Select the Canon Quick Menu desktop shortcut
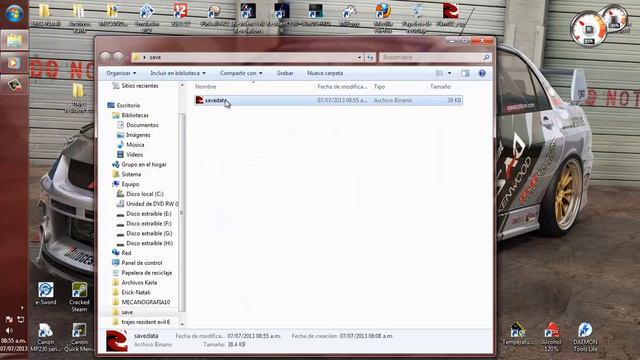Viewport: 640px width, 360px height. tap(79, 338)
